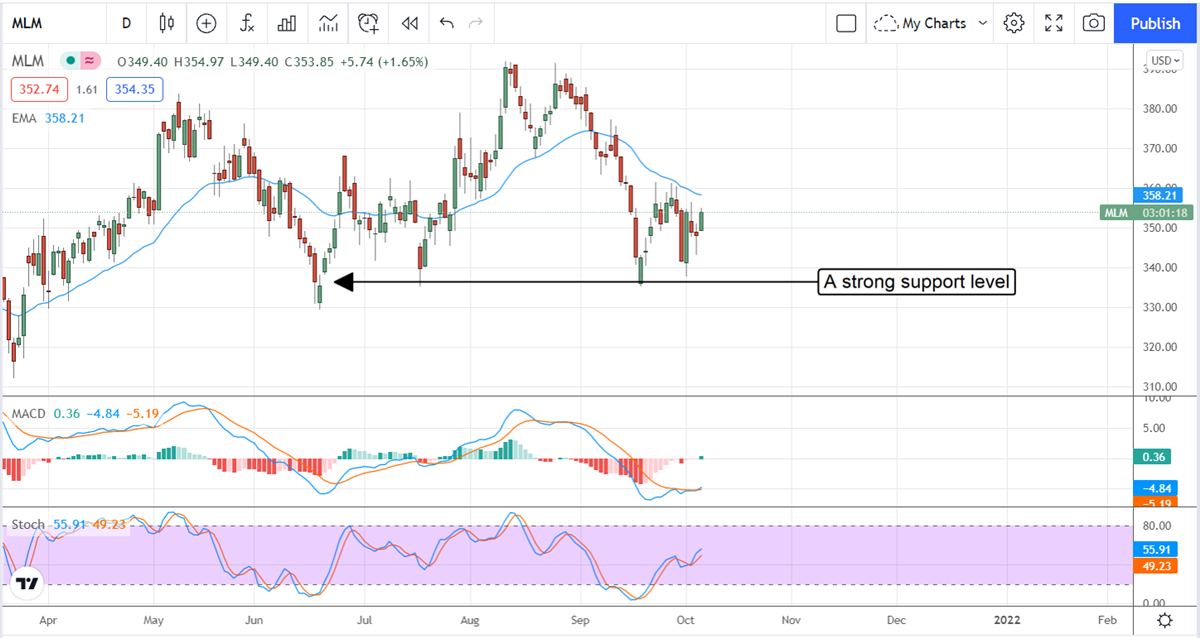Click the indicator templates icon

(328, 22)
